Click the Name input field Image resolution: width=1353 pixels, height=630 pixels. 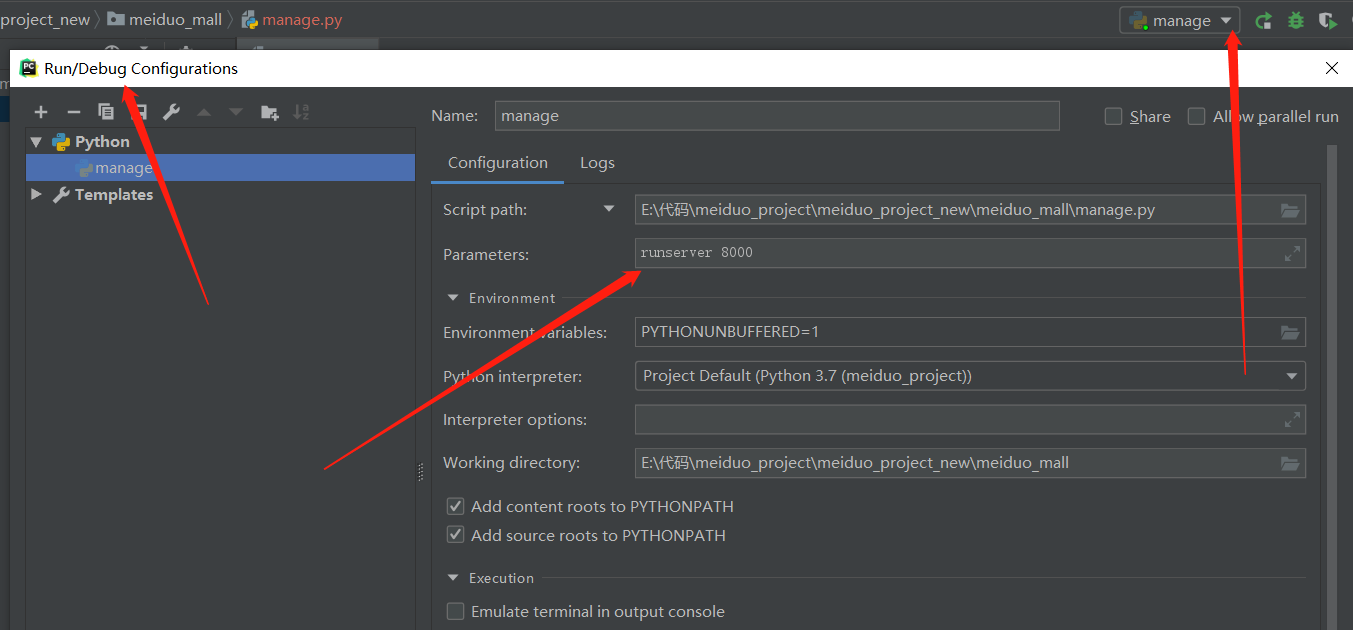[x=777, y=116]
